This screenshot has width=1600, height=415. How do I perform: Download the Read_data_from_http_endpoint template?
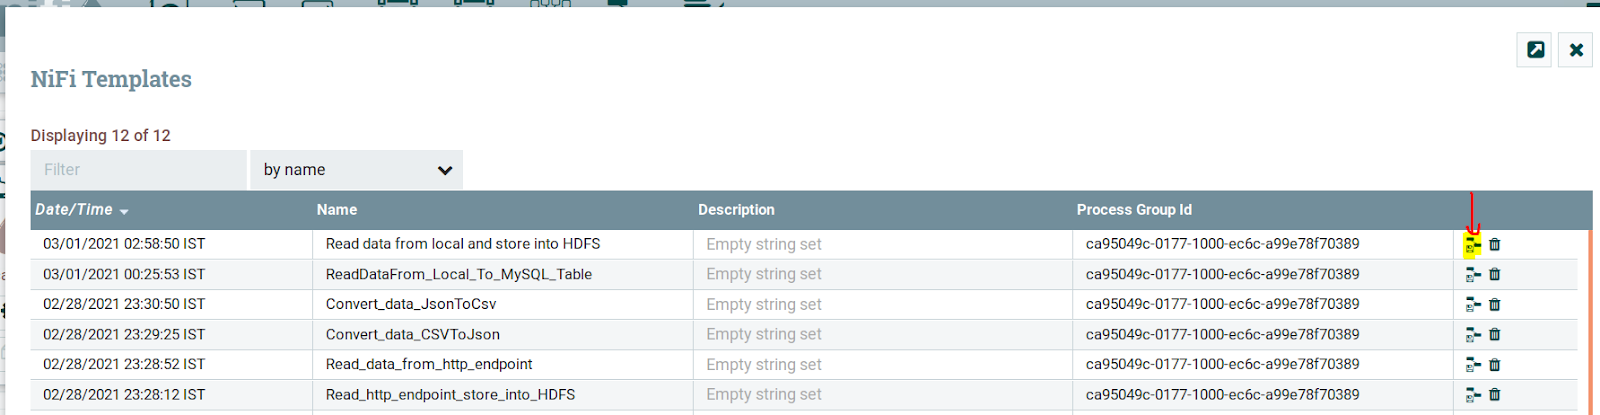pos(1473,364)
